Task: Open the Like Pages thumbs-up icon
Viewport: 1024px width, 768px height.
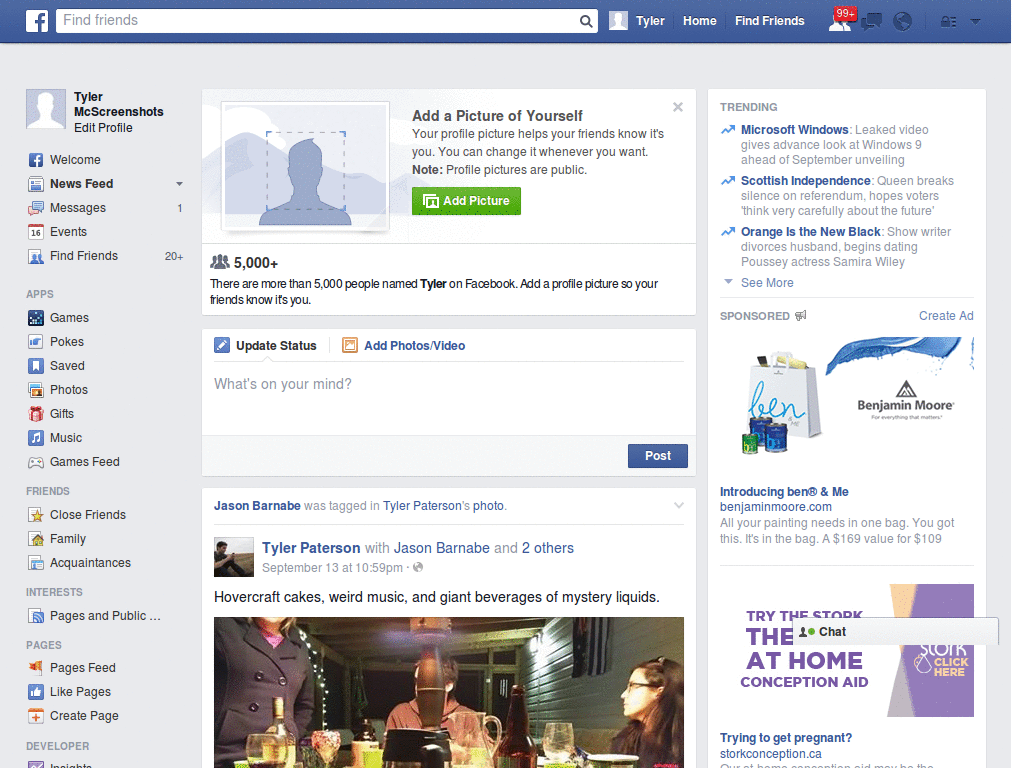Action: tap(36, 692)
